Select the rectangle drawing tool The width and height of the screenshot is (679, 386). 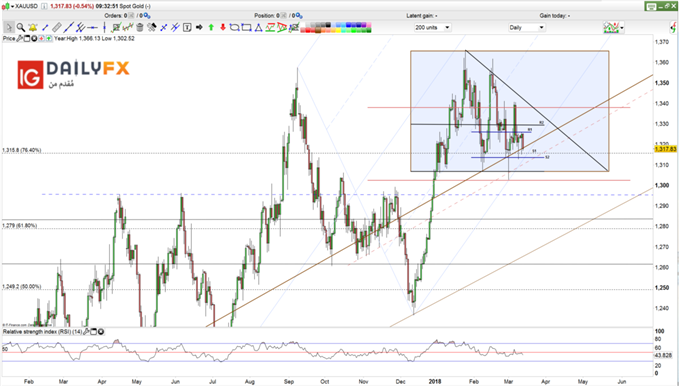[x=246, y=27]
